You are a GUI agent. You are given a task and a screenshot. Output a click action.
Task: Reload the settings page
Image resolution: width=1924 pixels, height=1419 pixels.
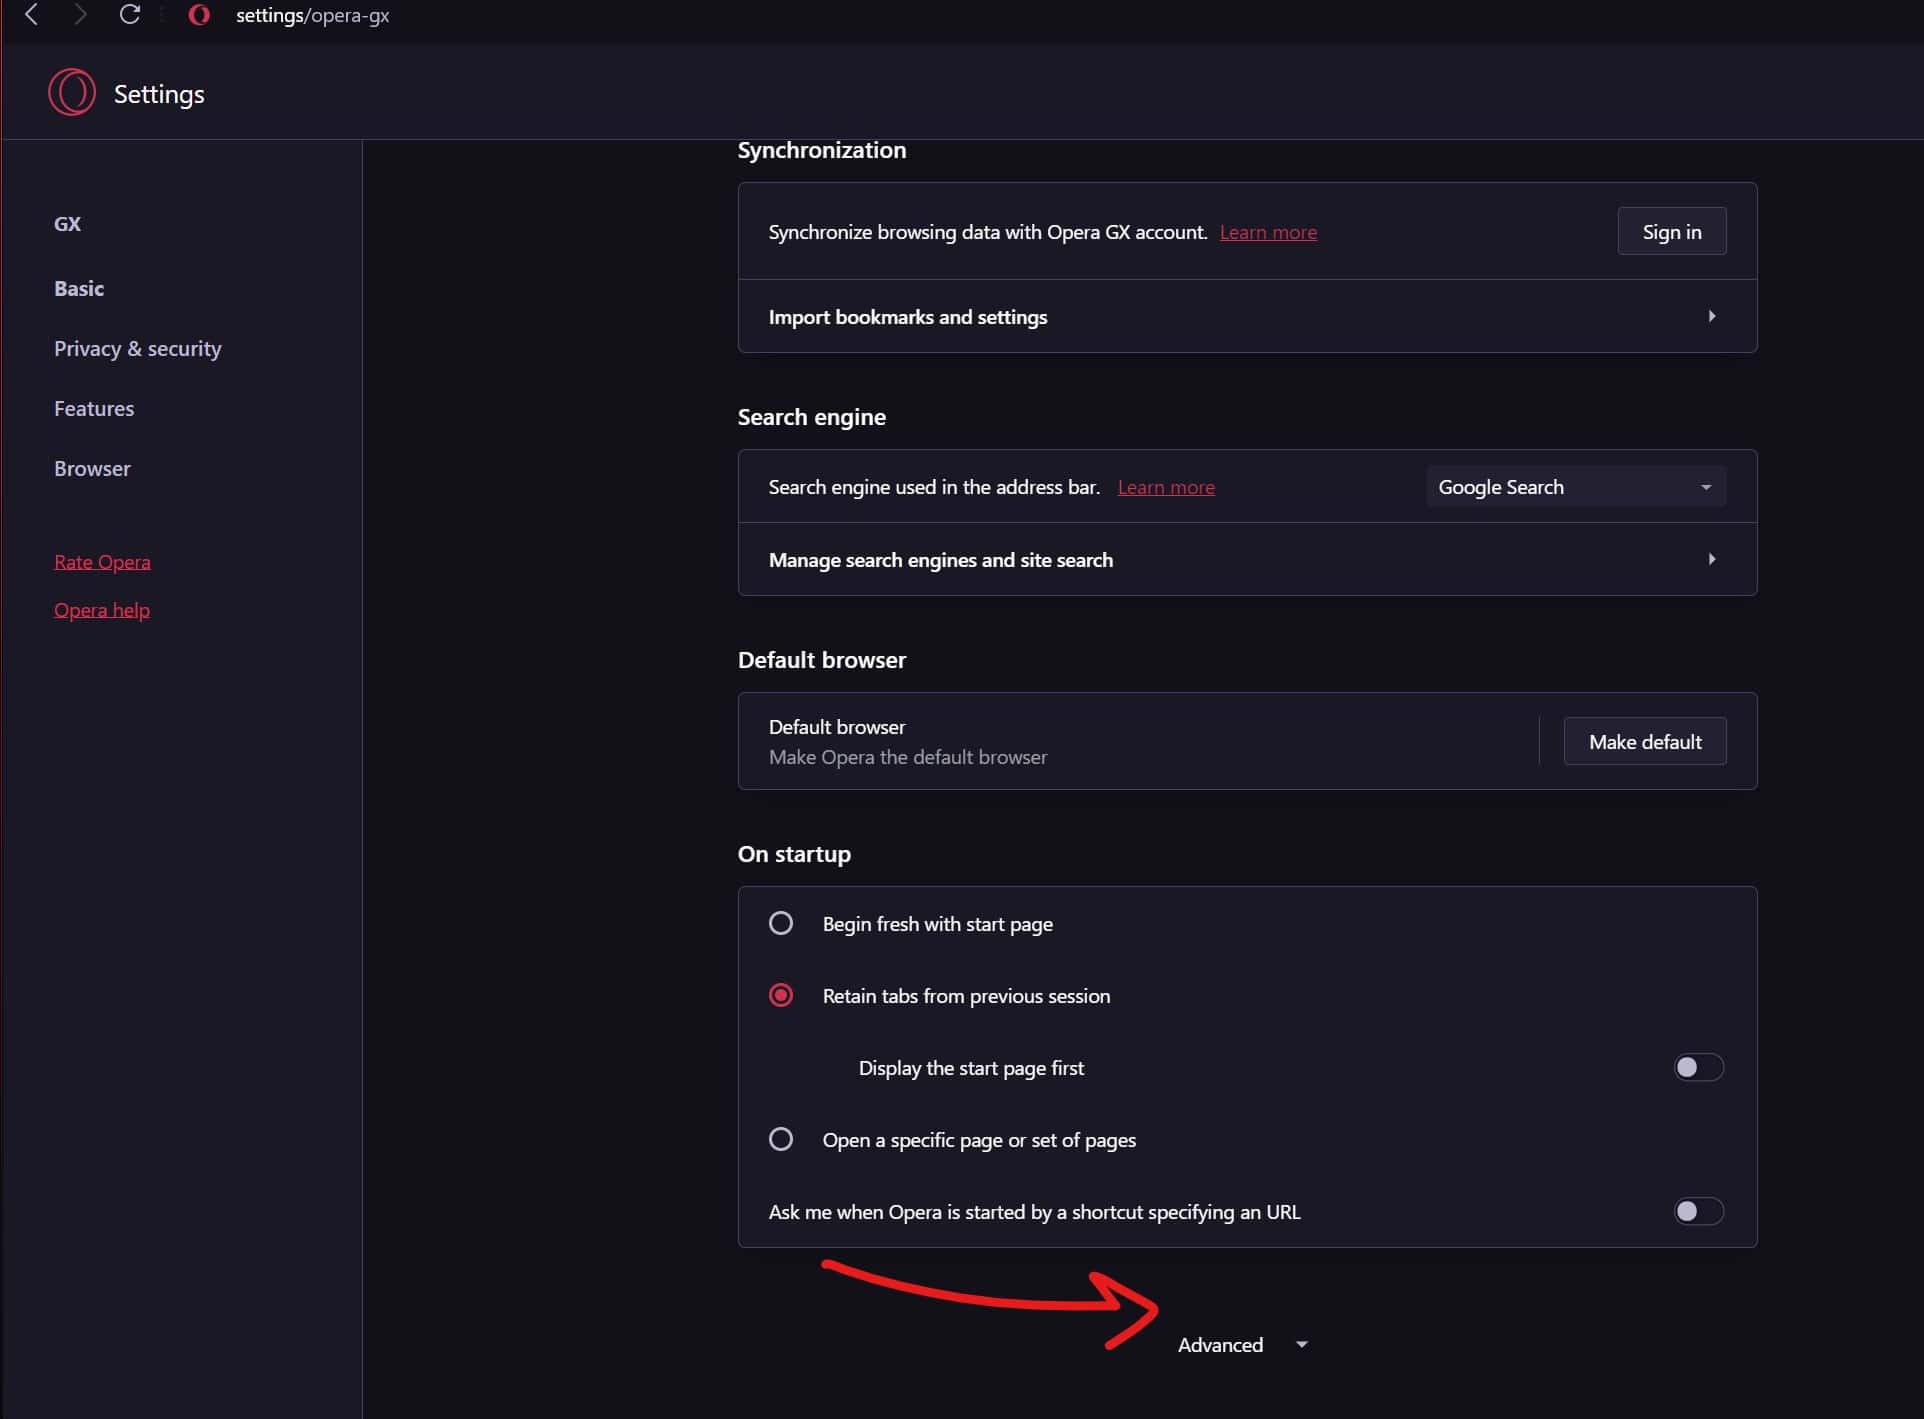pyautogui.click(x=130, y=15)
